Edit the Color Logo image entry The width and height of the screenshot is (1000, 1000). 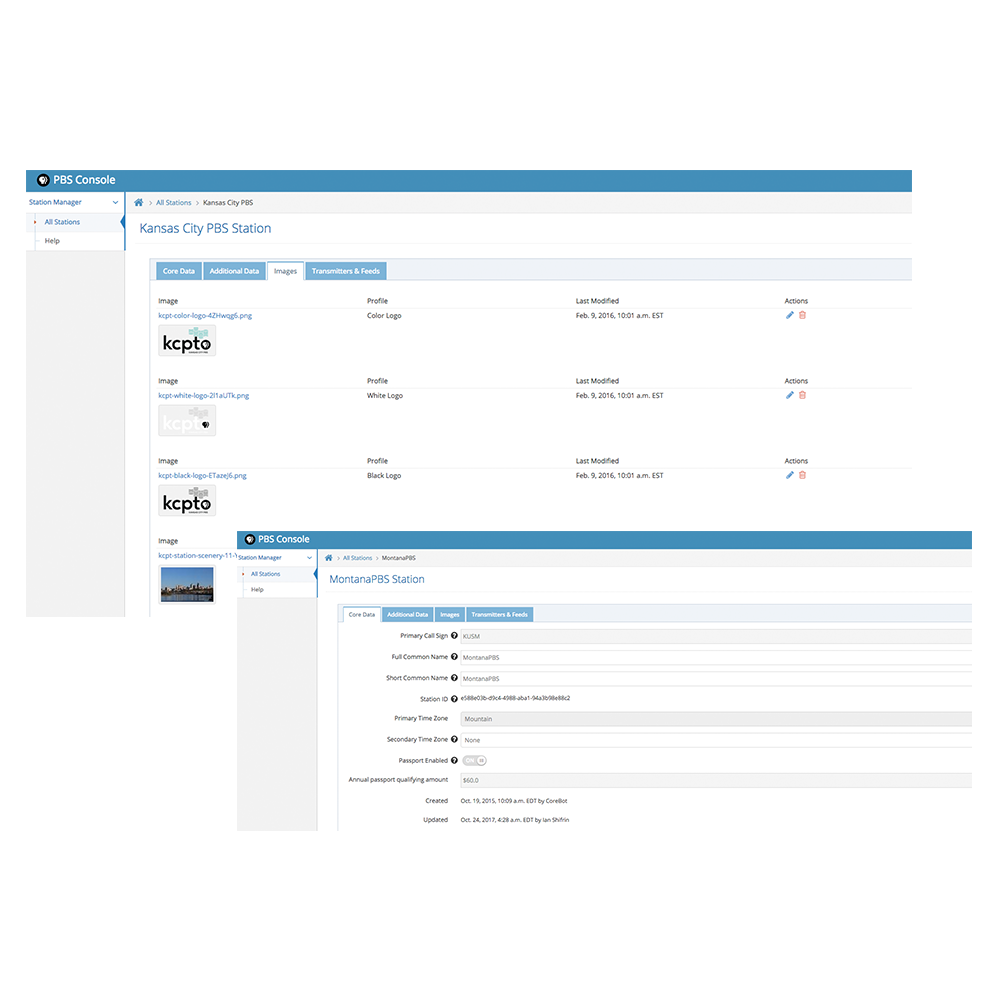790,315
